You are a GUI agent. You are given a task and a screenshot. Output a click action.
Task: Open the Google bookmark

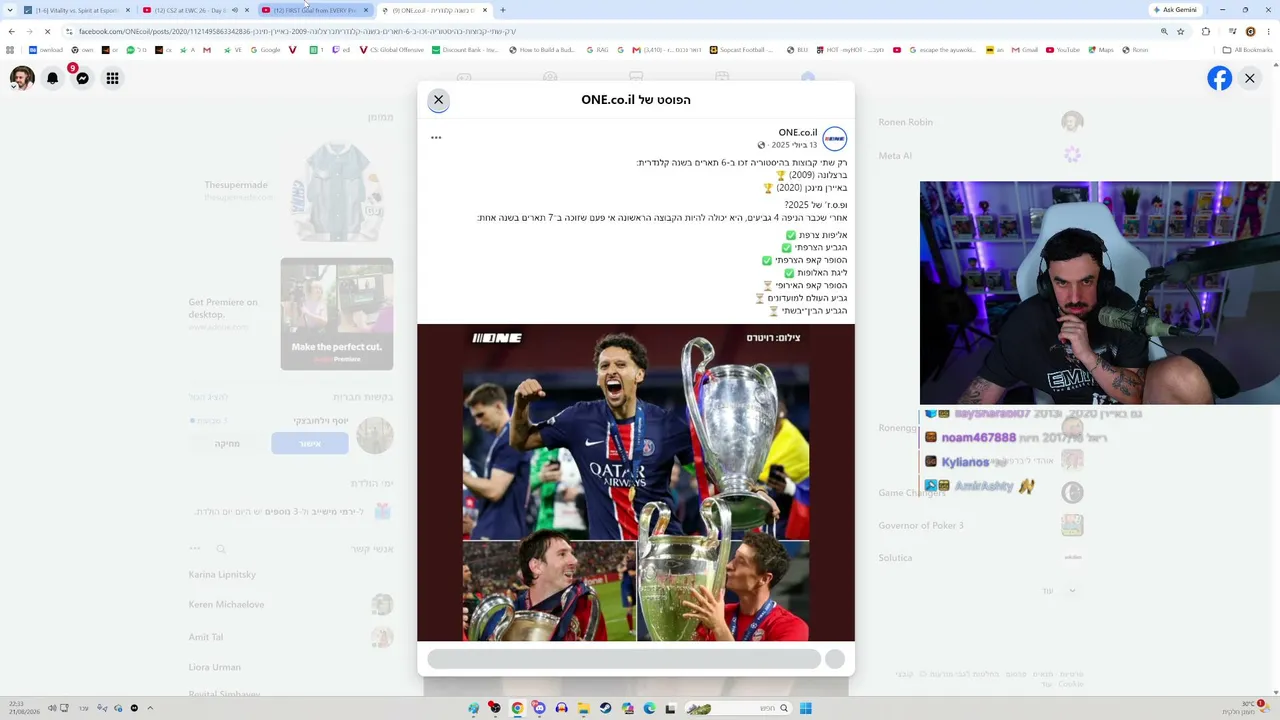(265, 50)
